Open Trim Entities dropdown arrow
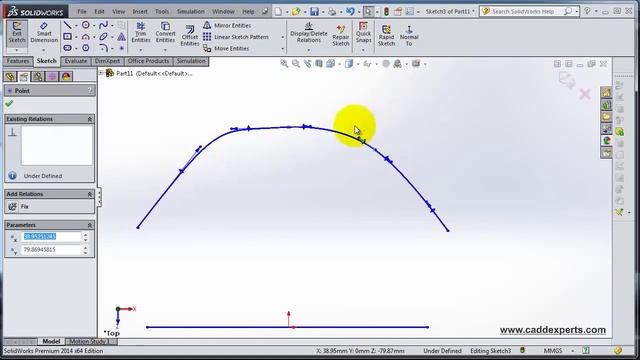 (140, 50)
